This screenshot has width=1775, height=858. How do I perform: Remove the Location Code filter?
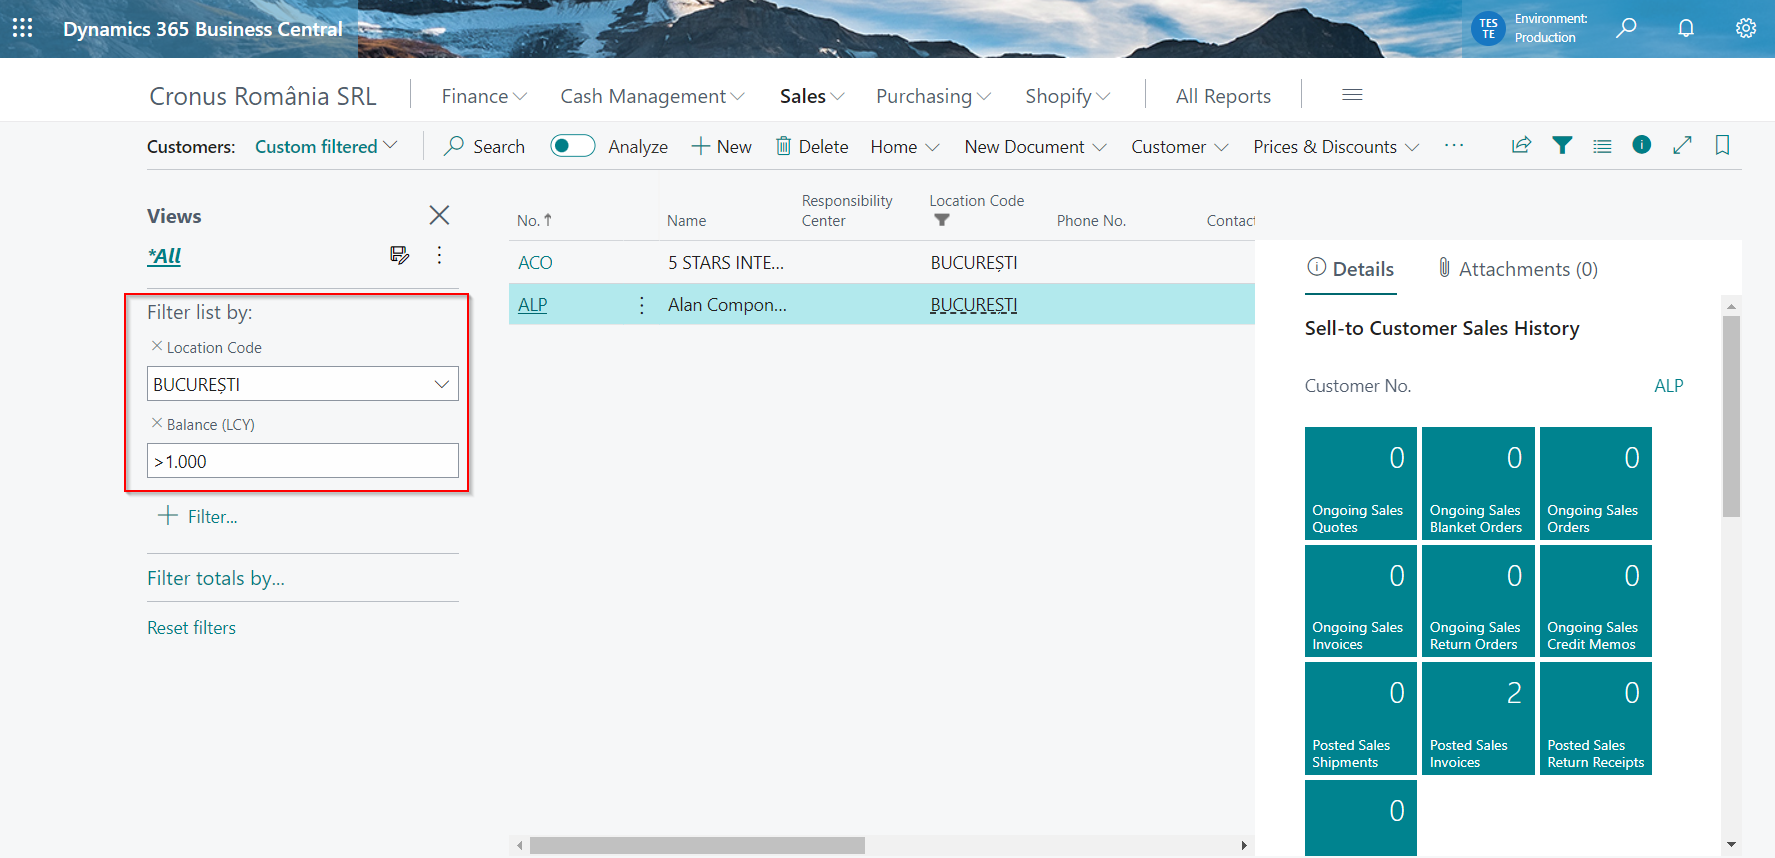pyautogui.click(x=156, y=346)
